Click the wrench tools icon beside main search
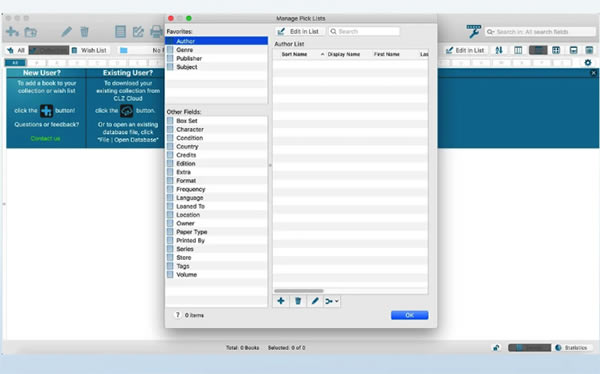600x374 pixels. coord(474,31)
